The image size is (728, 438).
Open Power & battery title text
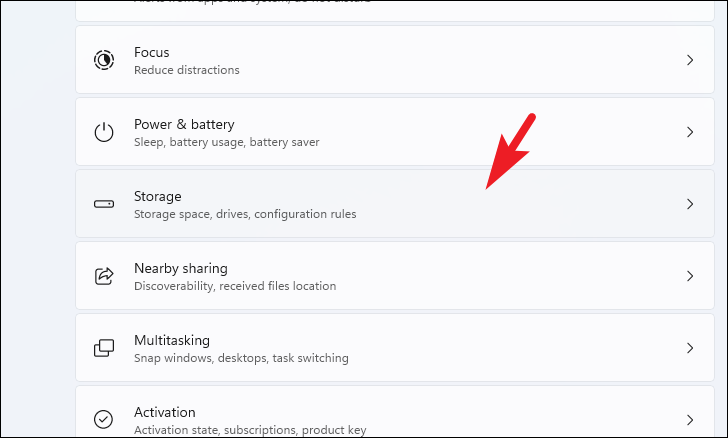pyautogui.click(x=184, y=124)
